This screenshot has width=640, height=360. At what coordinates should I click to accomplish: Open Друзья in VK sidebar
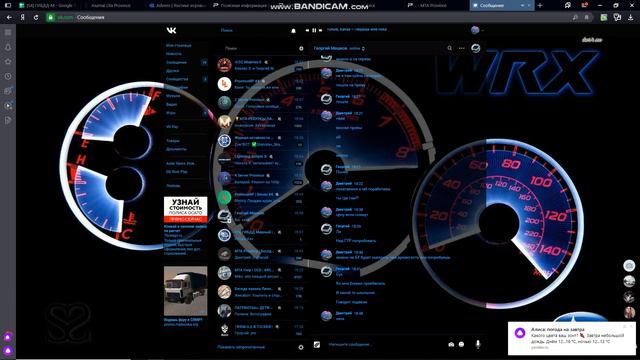coord(173,71)
